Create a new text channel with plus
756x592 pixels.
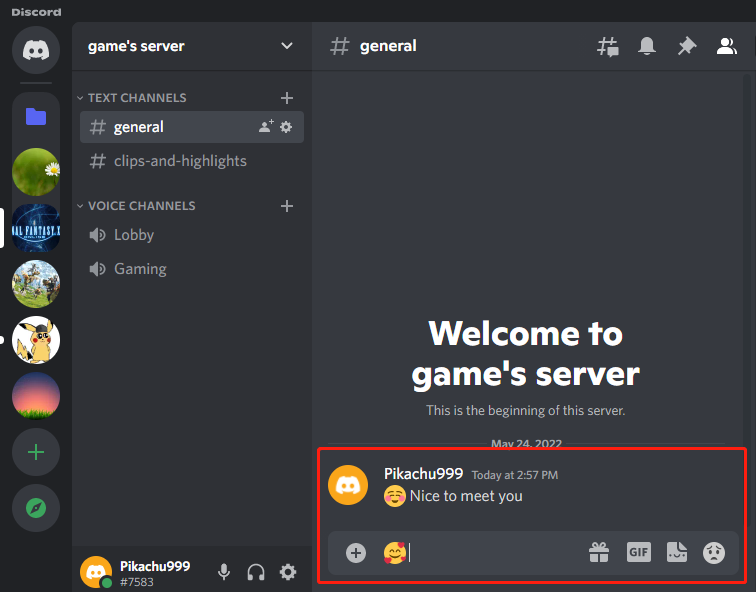click(x=287, y=98)
